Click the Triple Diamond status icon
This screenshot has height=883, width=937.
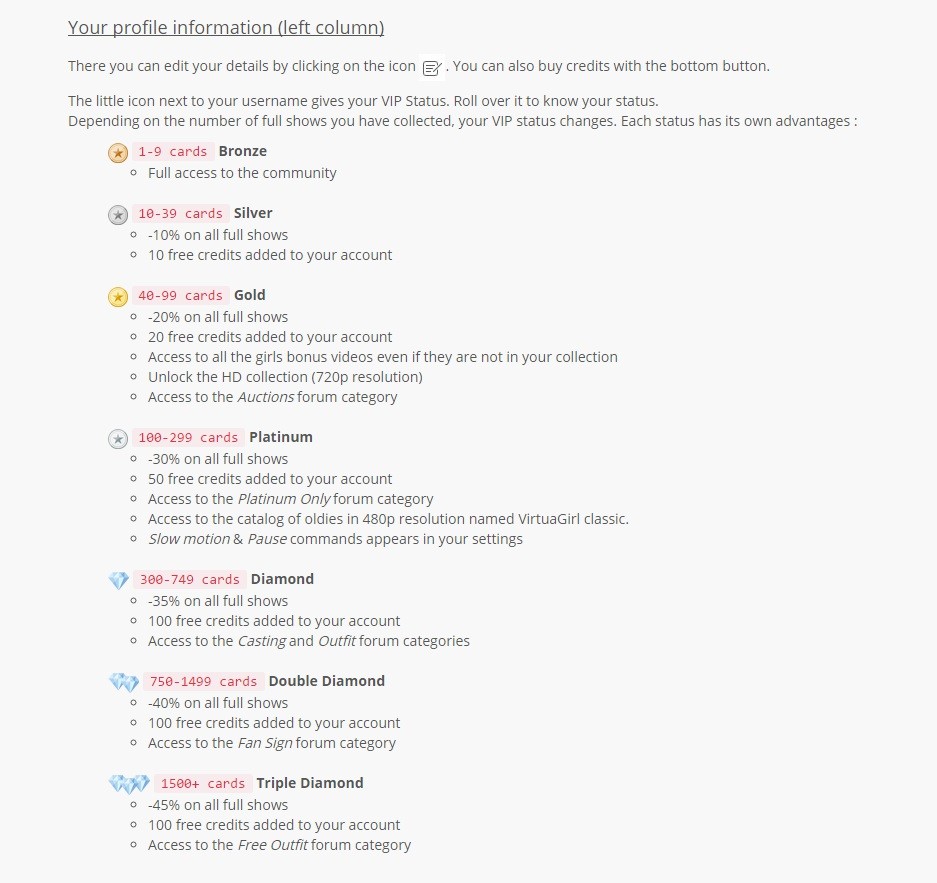tap(128, 784)
